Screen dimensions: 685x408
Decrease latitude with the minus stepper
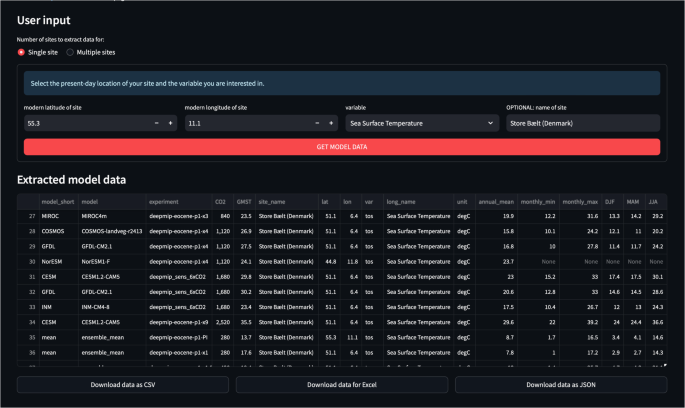click(156, 123)
